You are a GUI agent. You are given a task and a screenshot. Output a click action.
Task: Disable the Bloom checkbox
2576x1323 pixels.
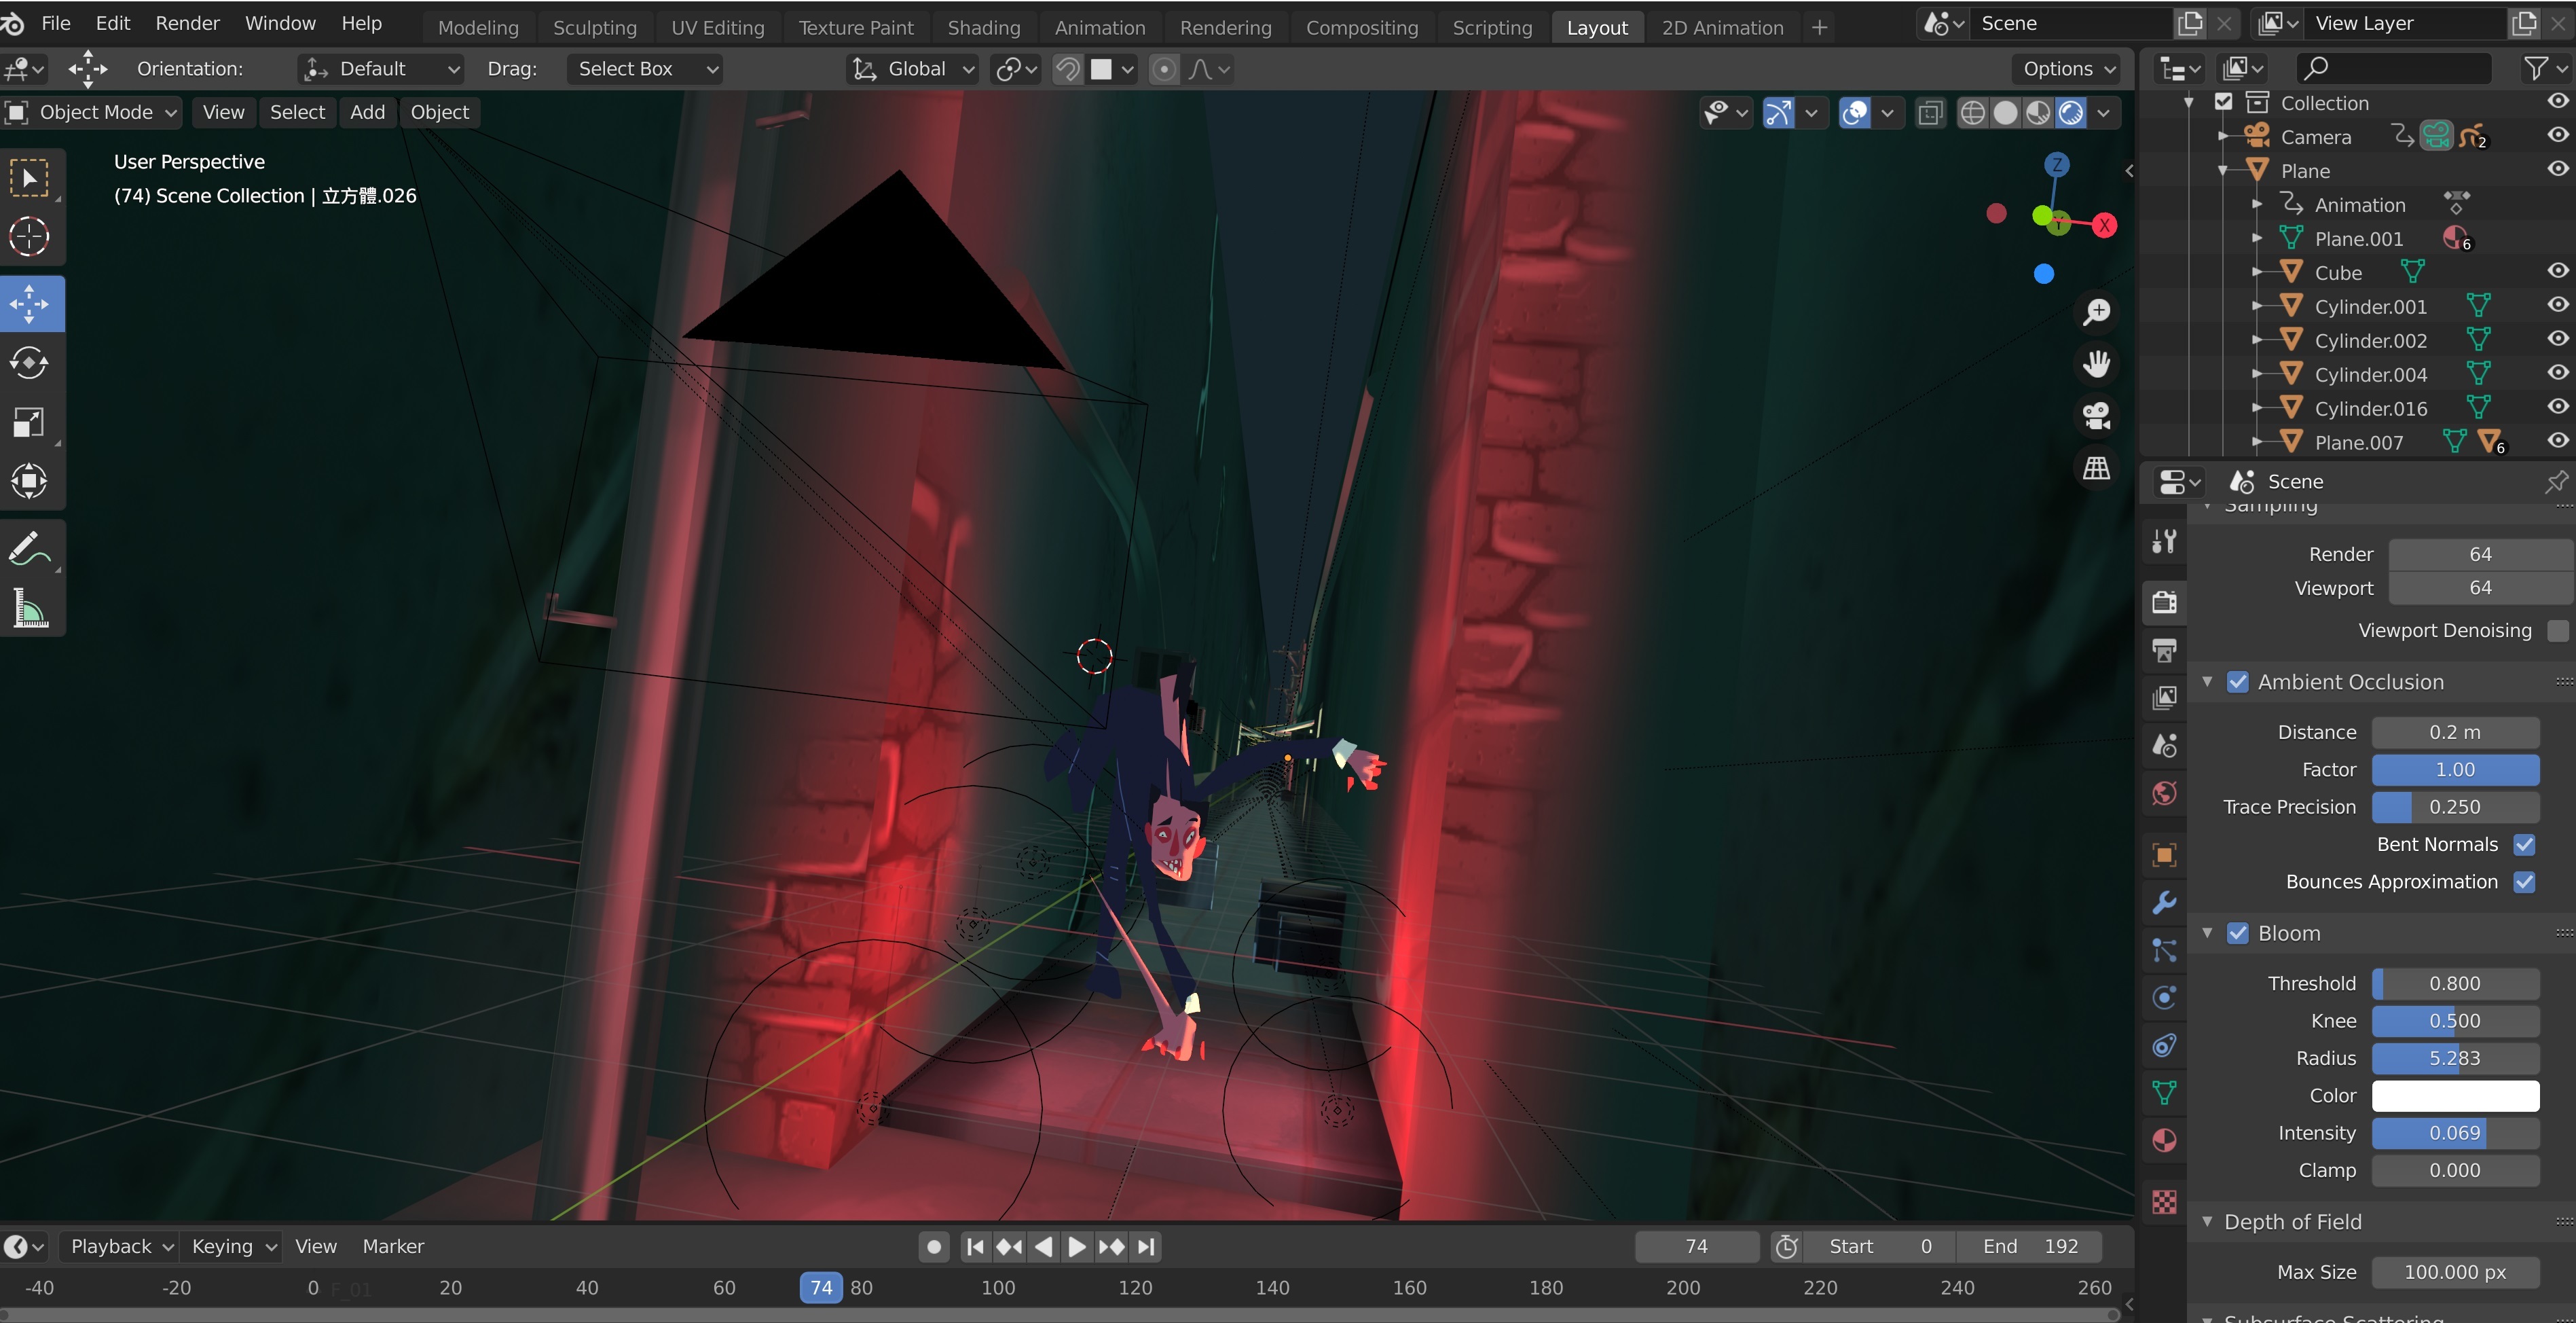click(2238, 933)
